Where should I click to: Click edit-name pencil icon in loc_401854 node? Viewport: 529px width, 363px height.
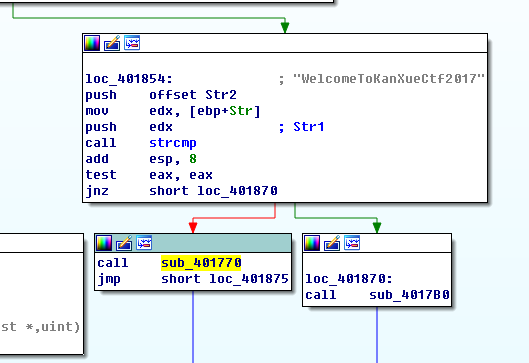(x=112, y=43)
